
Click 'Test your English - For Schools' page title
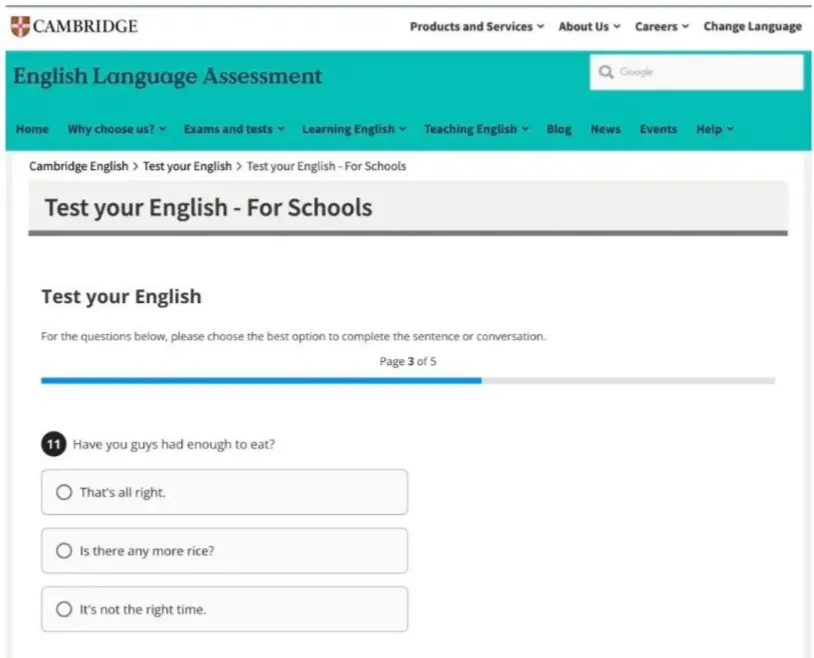click(209, 208)
